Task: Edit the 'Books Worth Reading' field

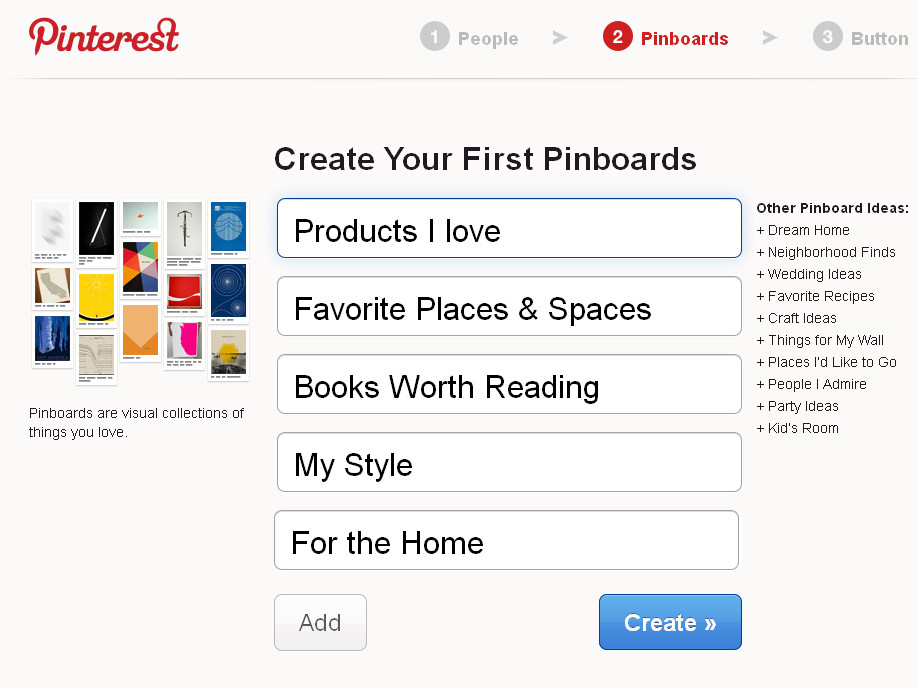Action: click(x=509, y=385)
